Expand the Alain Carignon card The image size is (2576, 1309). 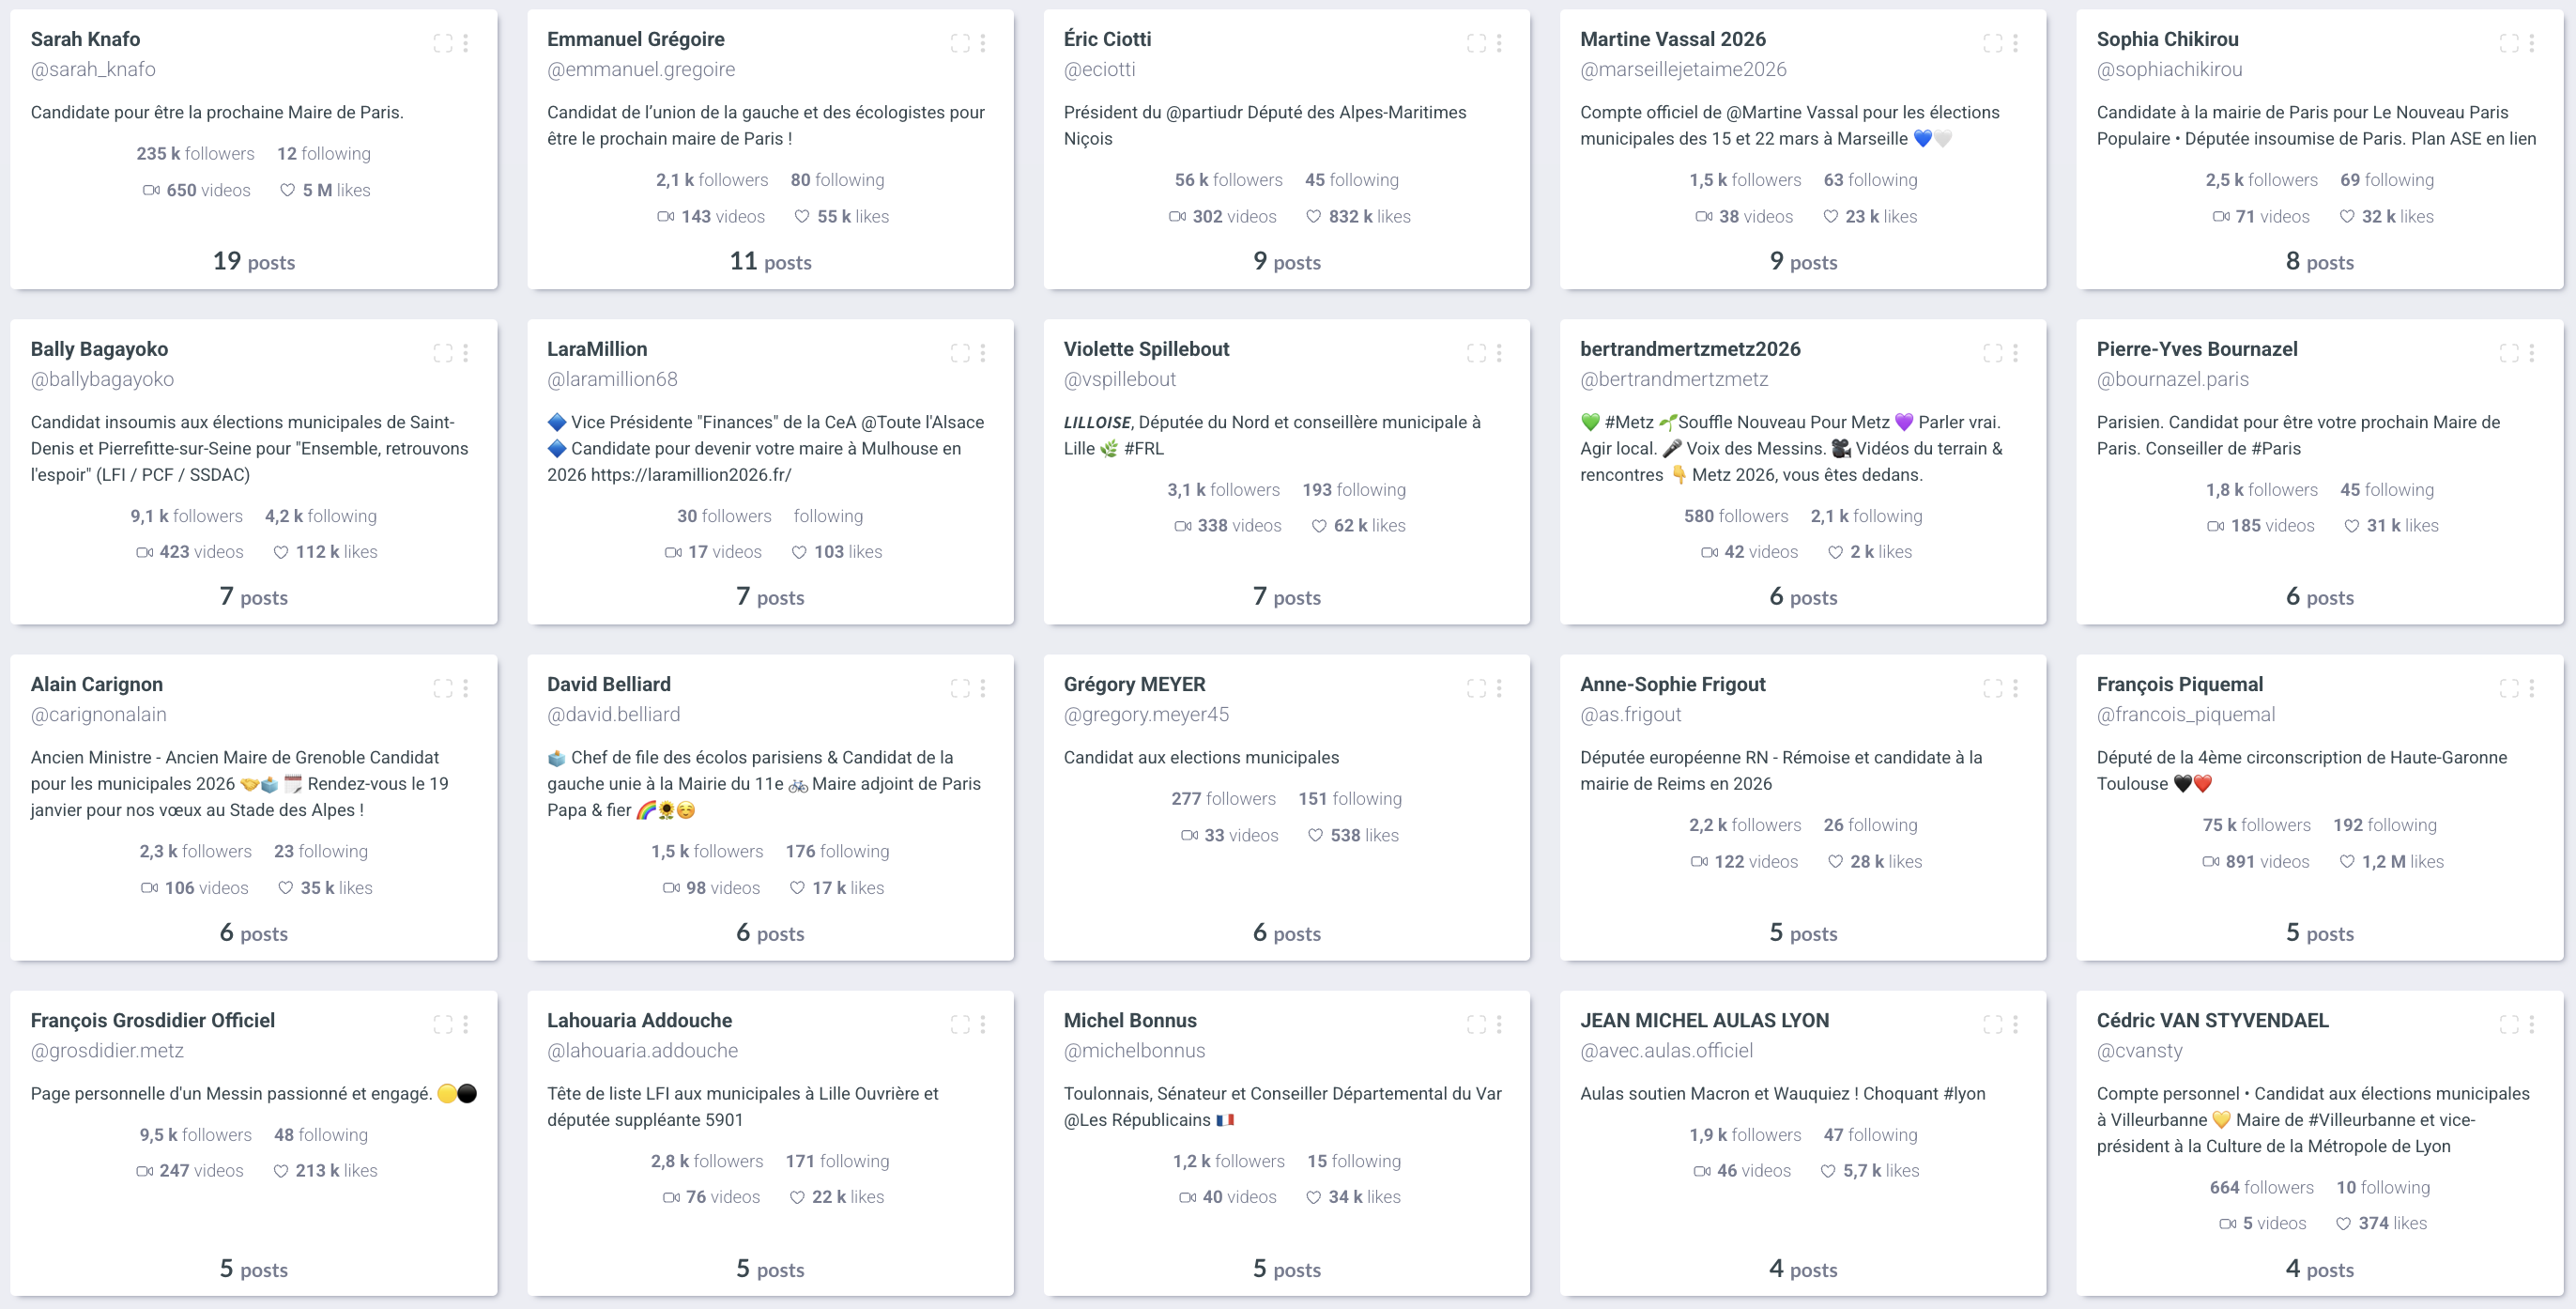(x=442, y=688)
